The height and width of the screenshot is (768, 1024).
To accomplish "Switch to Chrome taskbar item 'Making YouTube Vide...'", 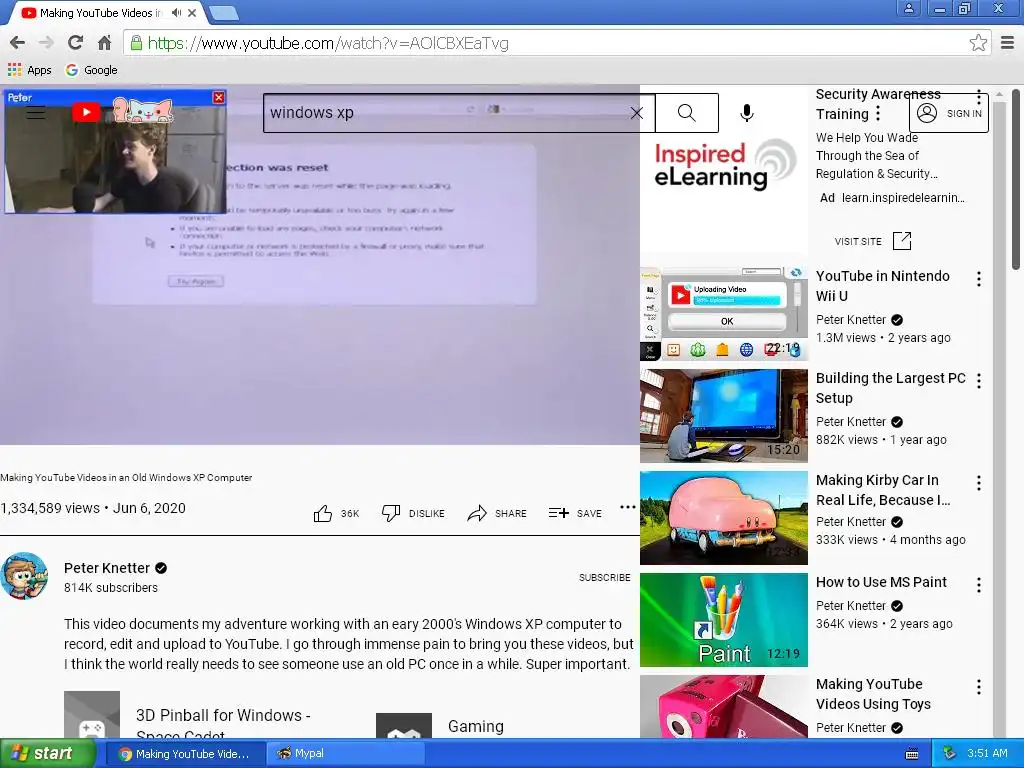I will (184, 754).
